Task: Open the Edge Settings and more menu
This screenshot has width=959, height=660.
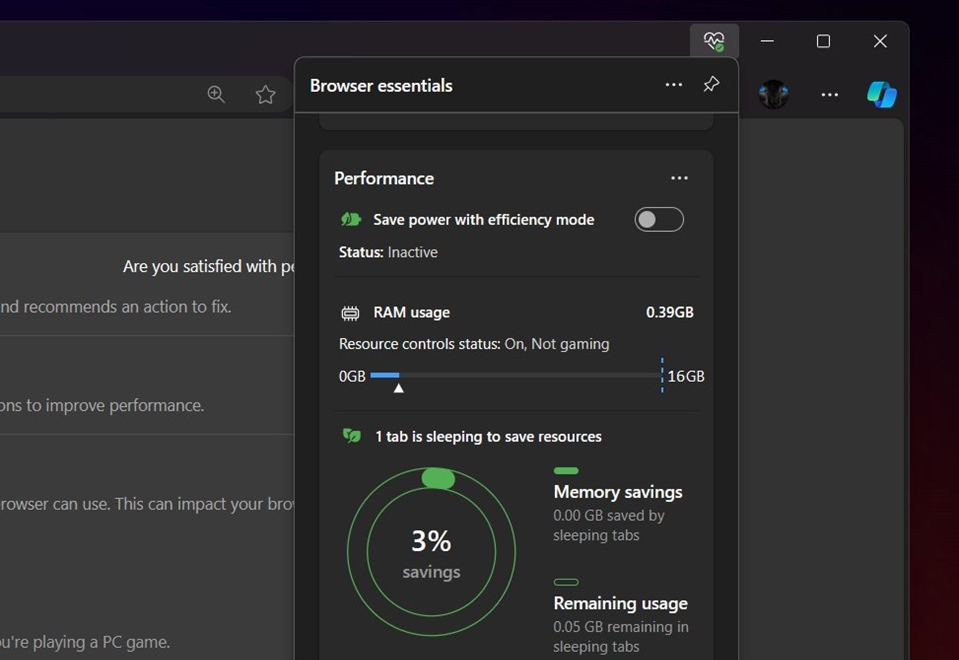Action: [829, 95]
